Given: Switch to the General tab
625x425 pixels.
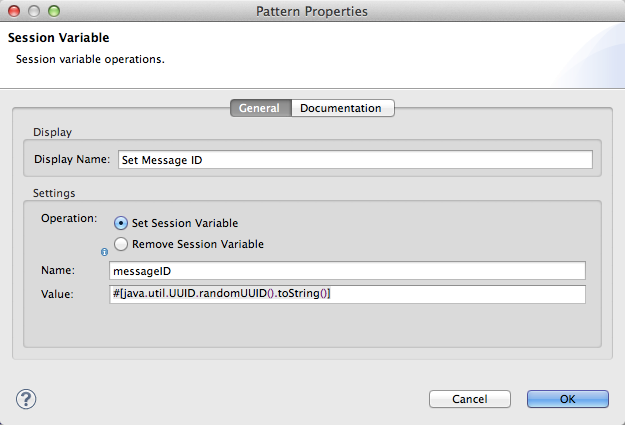Looking at the screenshot, I should click(x=261, y=108).
